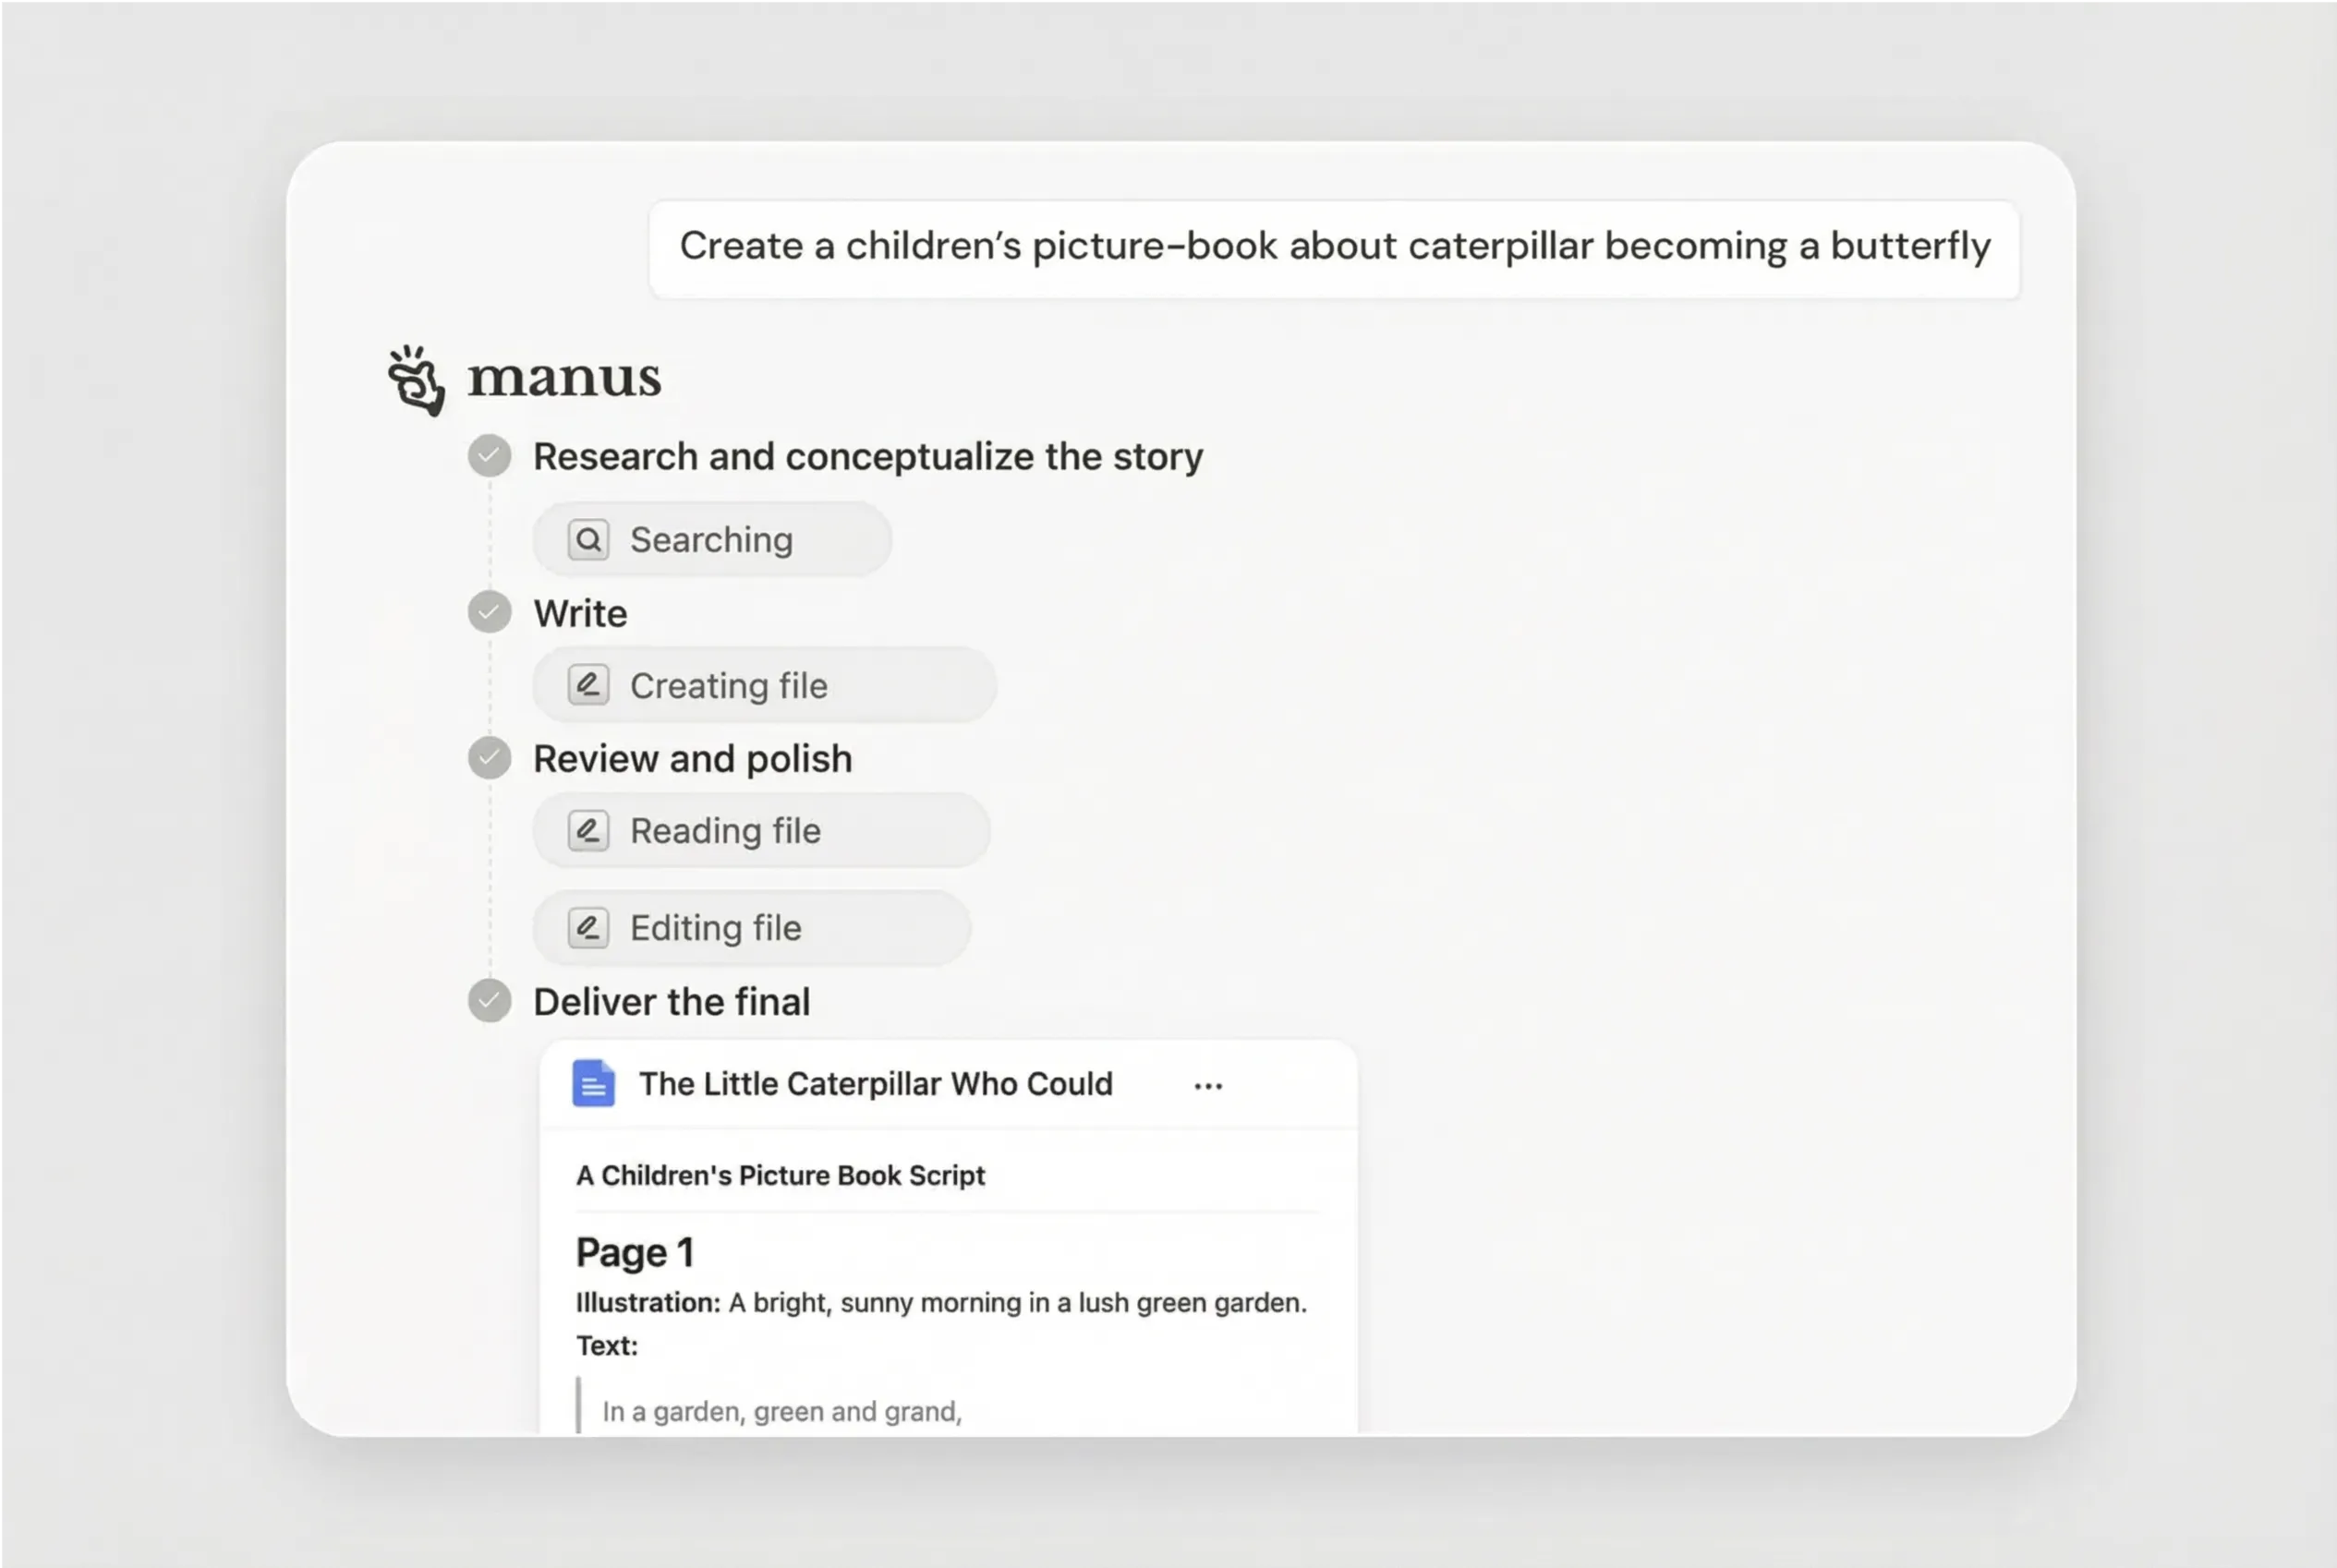Open The Little Caterpillar Who Could document
The height and width of the screenshot is (1568, 2337).
(x=875, y=1084)
